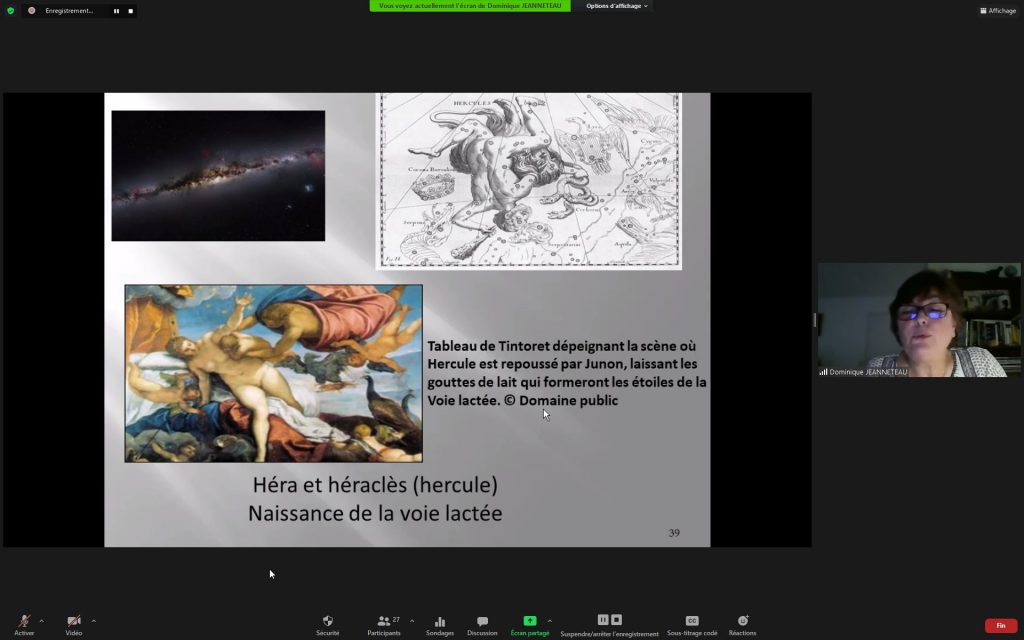The height and width of the screenshot is (640, 1024).
Task: Click the green encryption shield icon
Action: click(10, 10)
